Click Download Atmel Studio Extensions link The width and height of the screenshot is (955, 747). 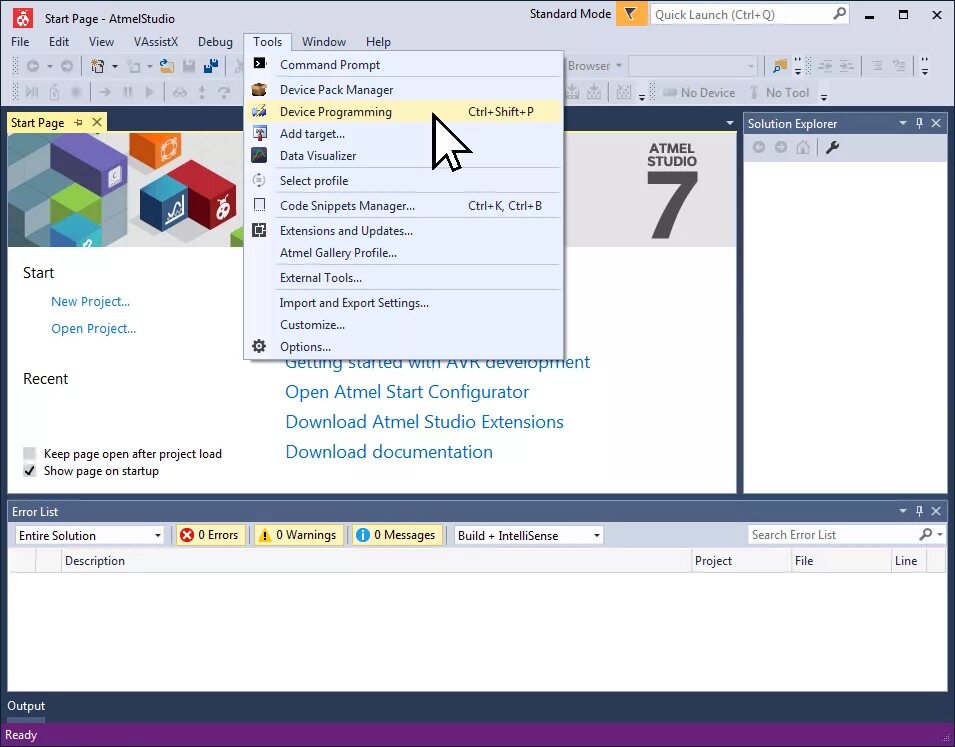click(425, 422)
